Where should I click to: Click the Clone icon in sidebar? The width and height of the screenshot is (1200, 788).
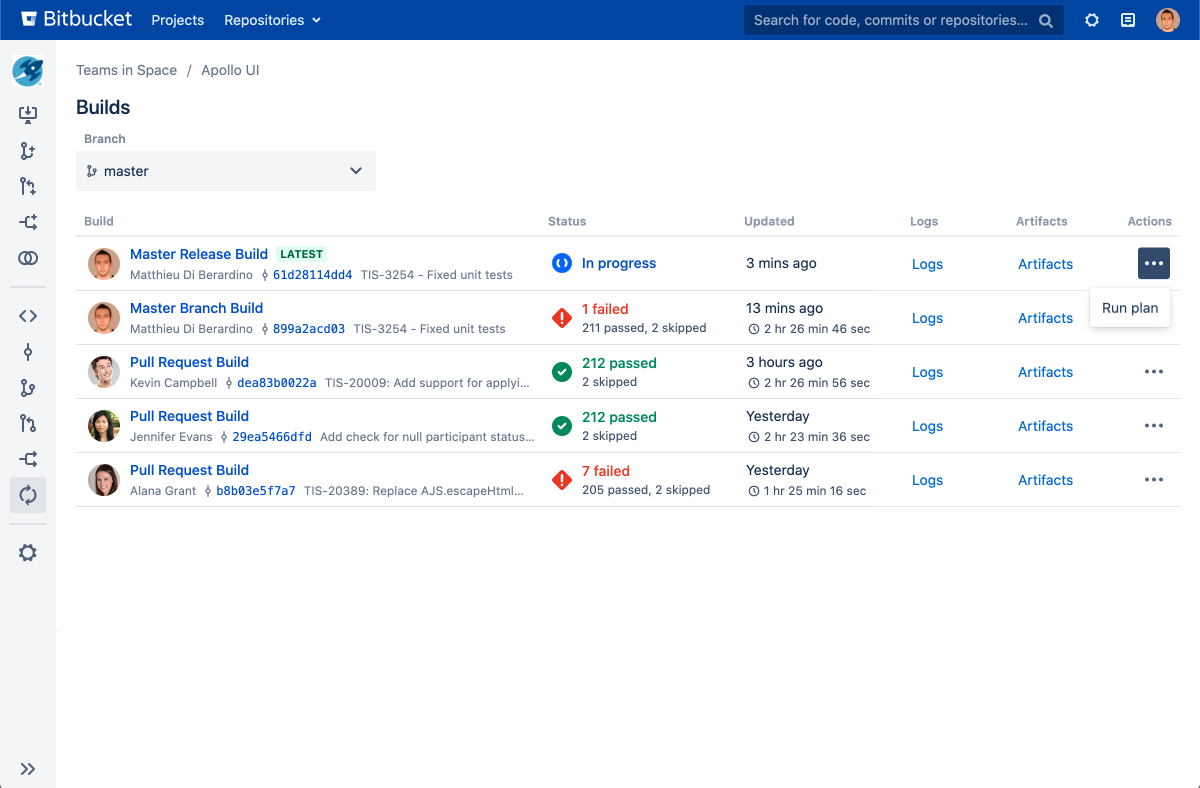pyautogui.click(x=28, y=115)
